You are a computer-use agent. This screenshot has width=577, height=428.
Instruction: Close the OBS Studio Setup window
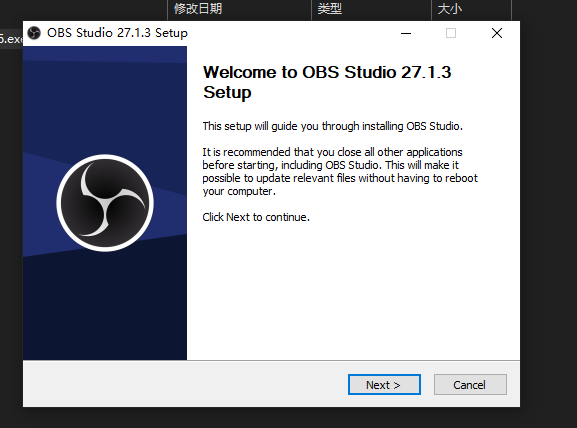pos(497,33)
